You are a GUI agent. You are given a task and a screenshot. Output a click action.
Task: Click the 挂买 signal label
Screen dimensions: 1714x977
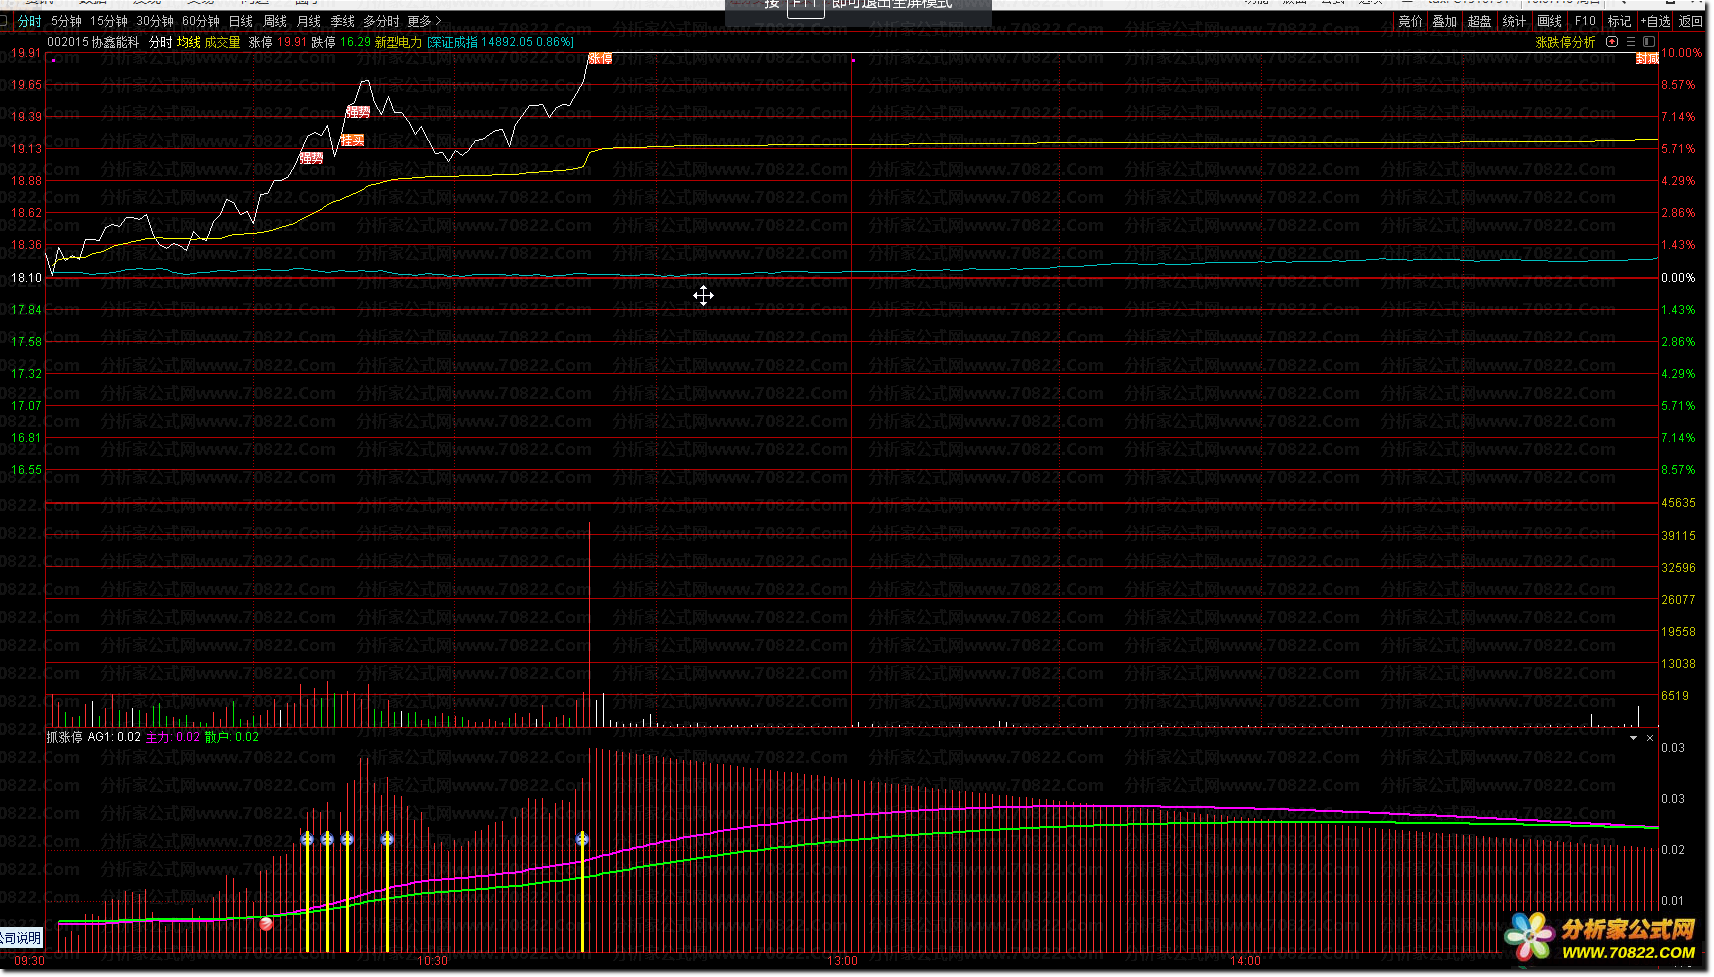pos(352,141)
